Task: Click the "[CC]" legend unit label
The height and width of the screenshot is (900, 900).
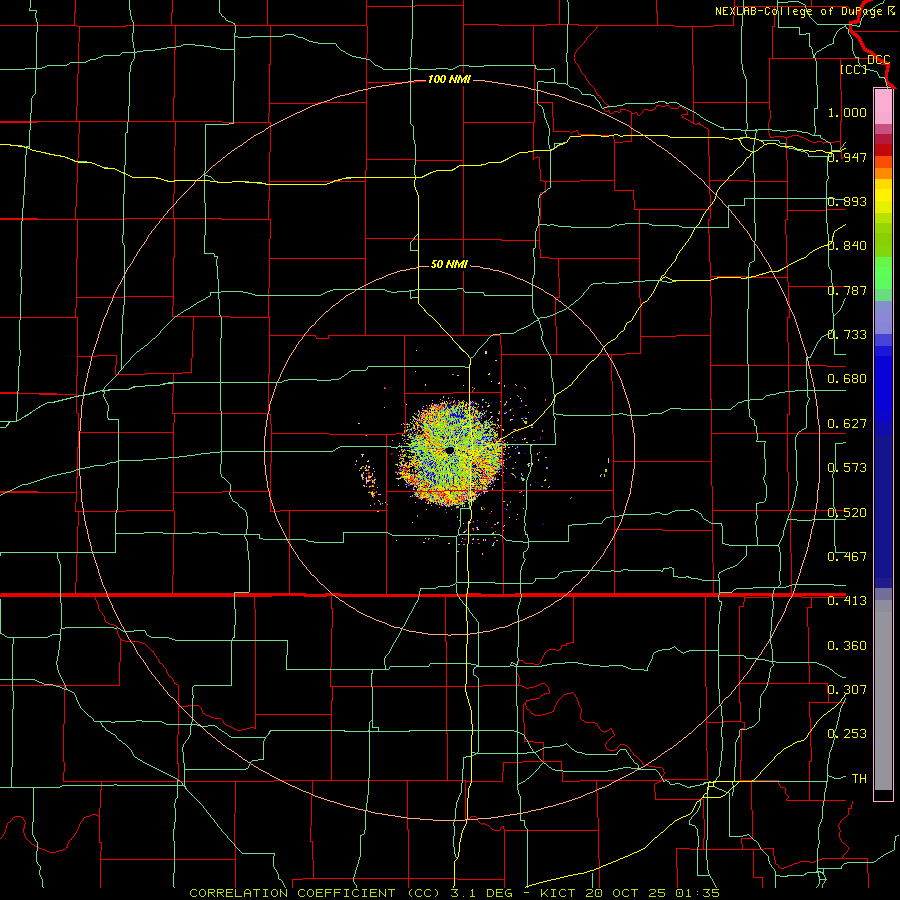Action: pos(854,69)
